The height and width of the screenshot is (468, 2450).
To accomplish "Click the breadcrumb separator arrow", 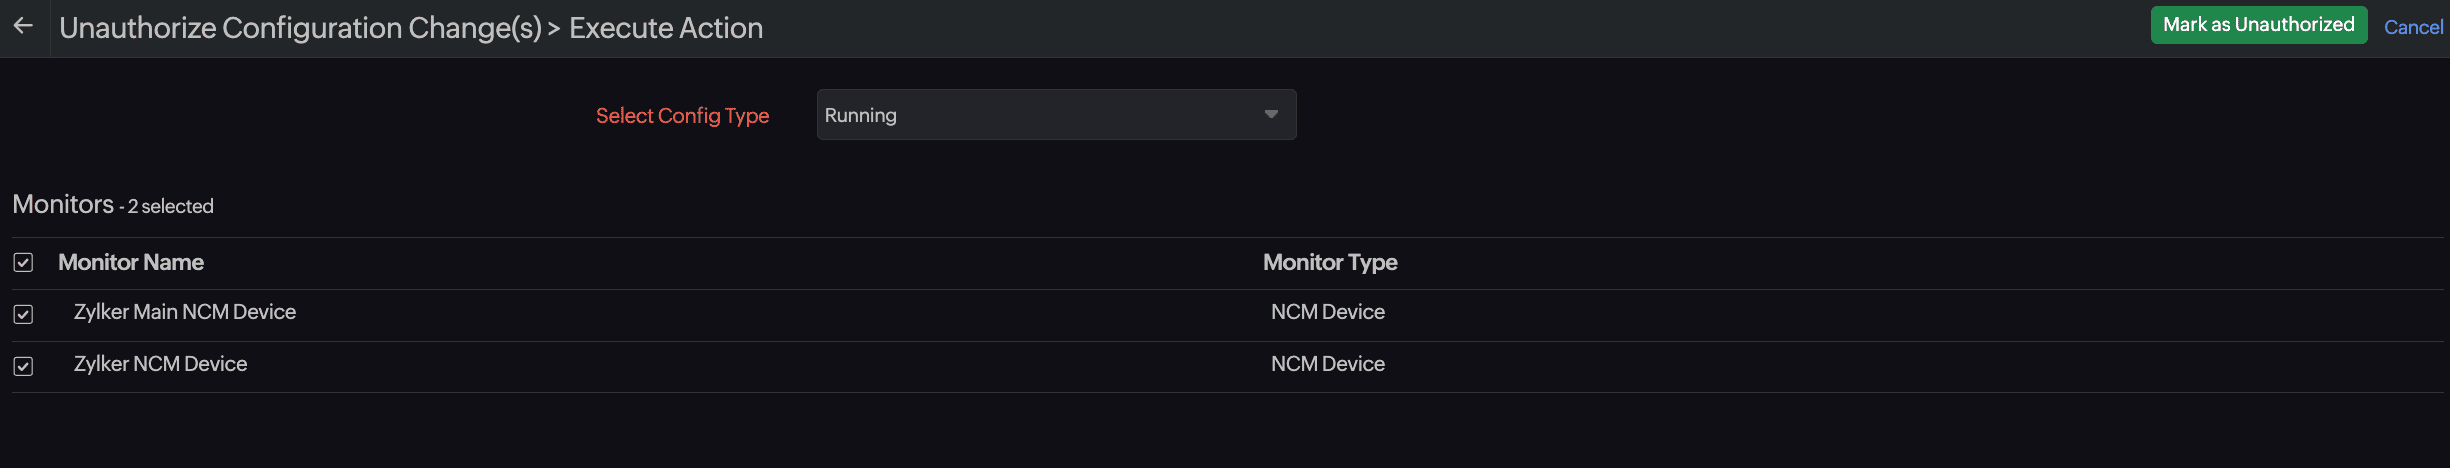I will 554,29.
